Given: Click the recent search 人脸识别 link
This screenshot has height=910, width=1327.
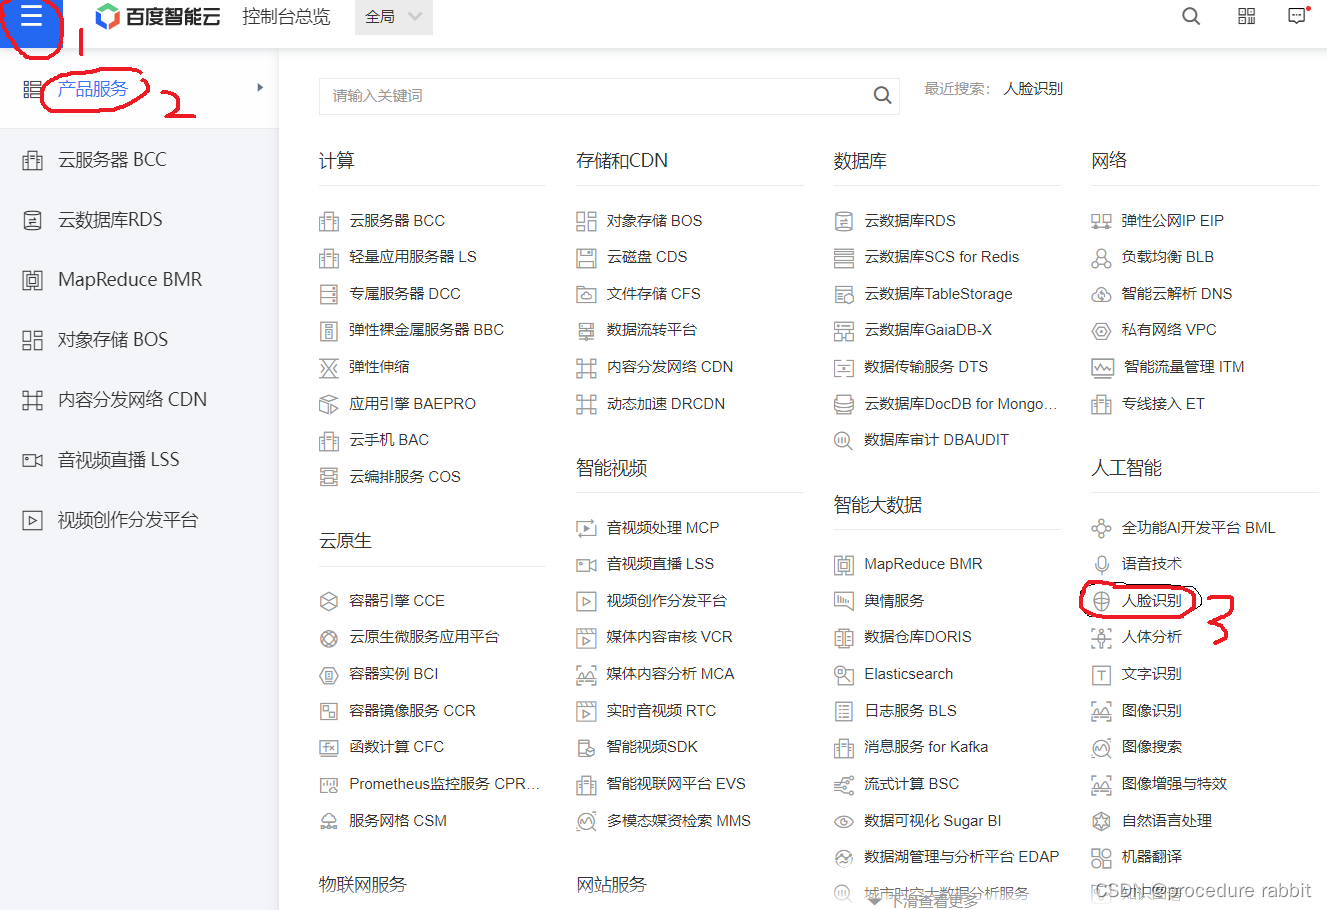Looking at the screenshot, I should pyautogui.click(x=1033, y=89).
